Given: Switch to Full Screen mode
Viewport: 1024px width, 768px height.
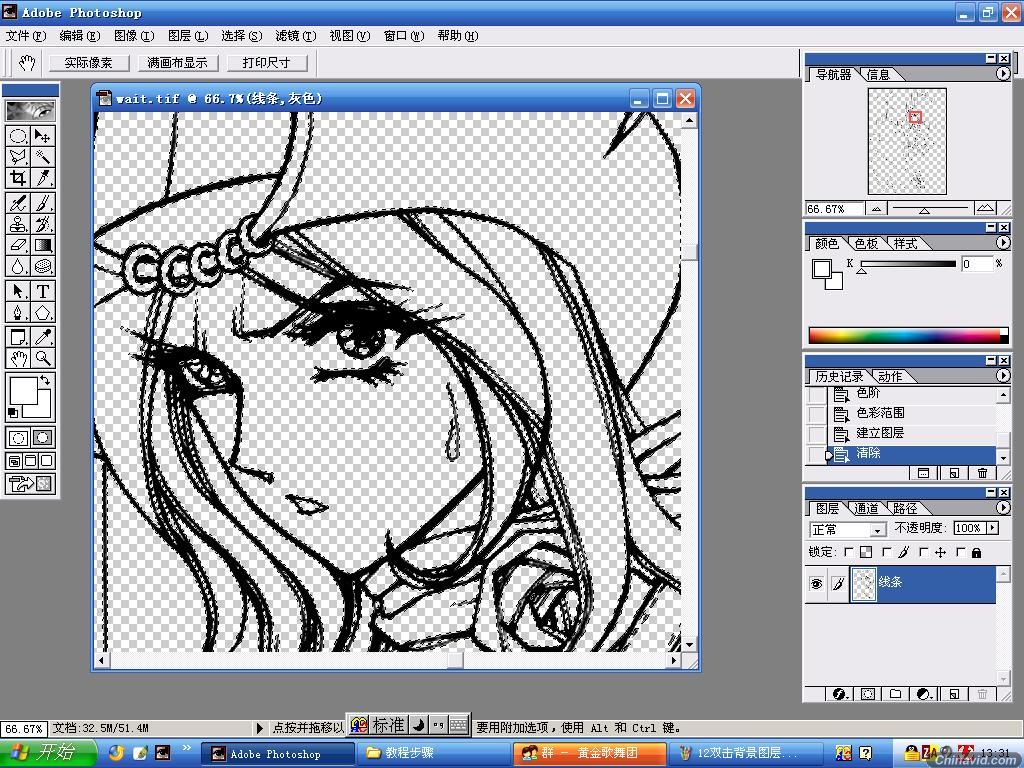Looking at the screenshot, I should pos(46,461).
